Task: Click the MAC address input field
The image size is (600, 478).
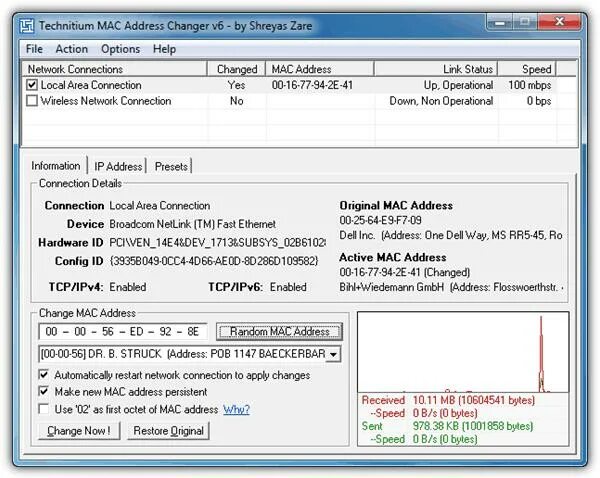Action: [x=122, y=331]
